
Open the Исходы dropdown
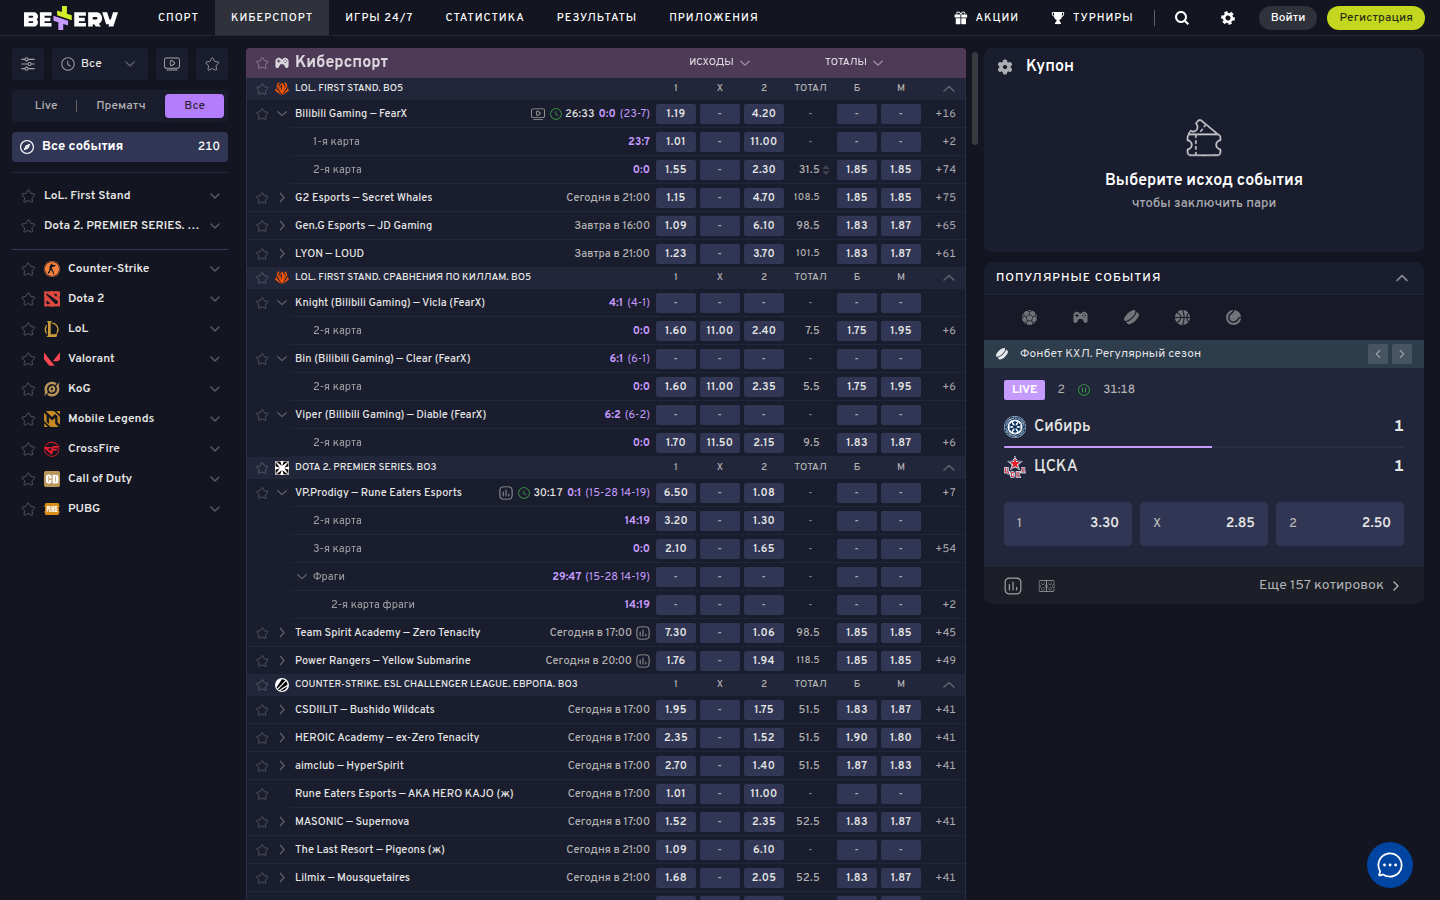pos(719,62)
